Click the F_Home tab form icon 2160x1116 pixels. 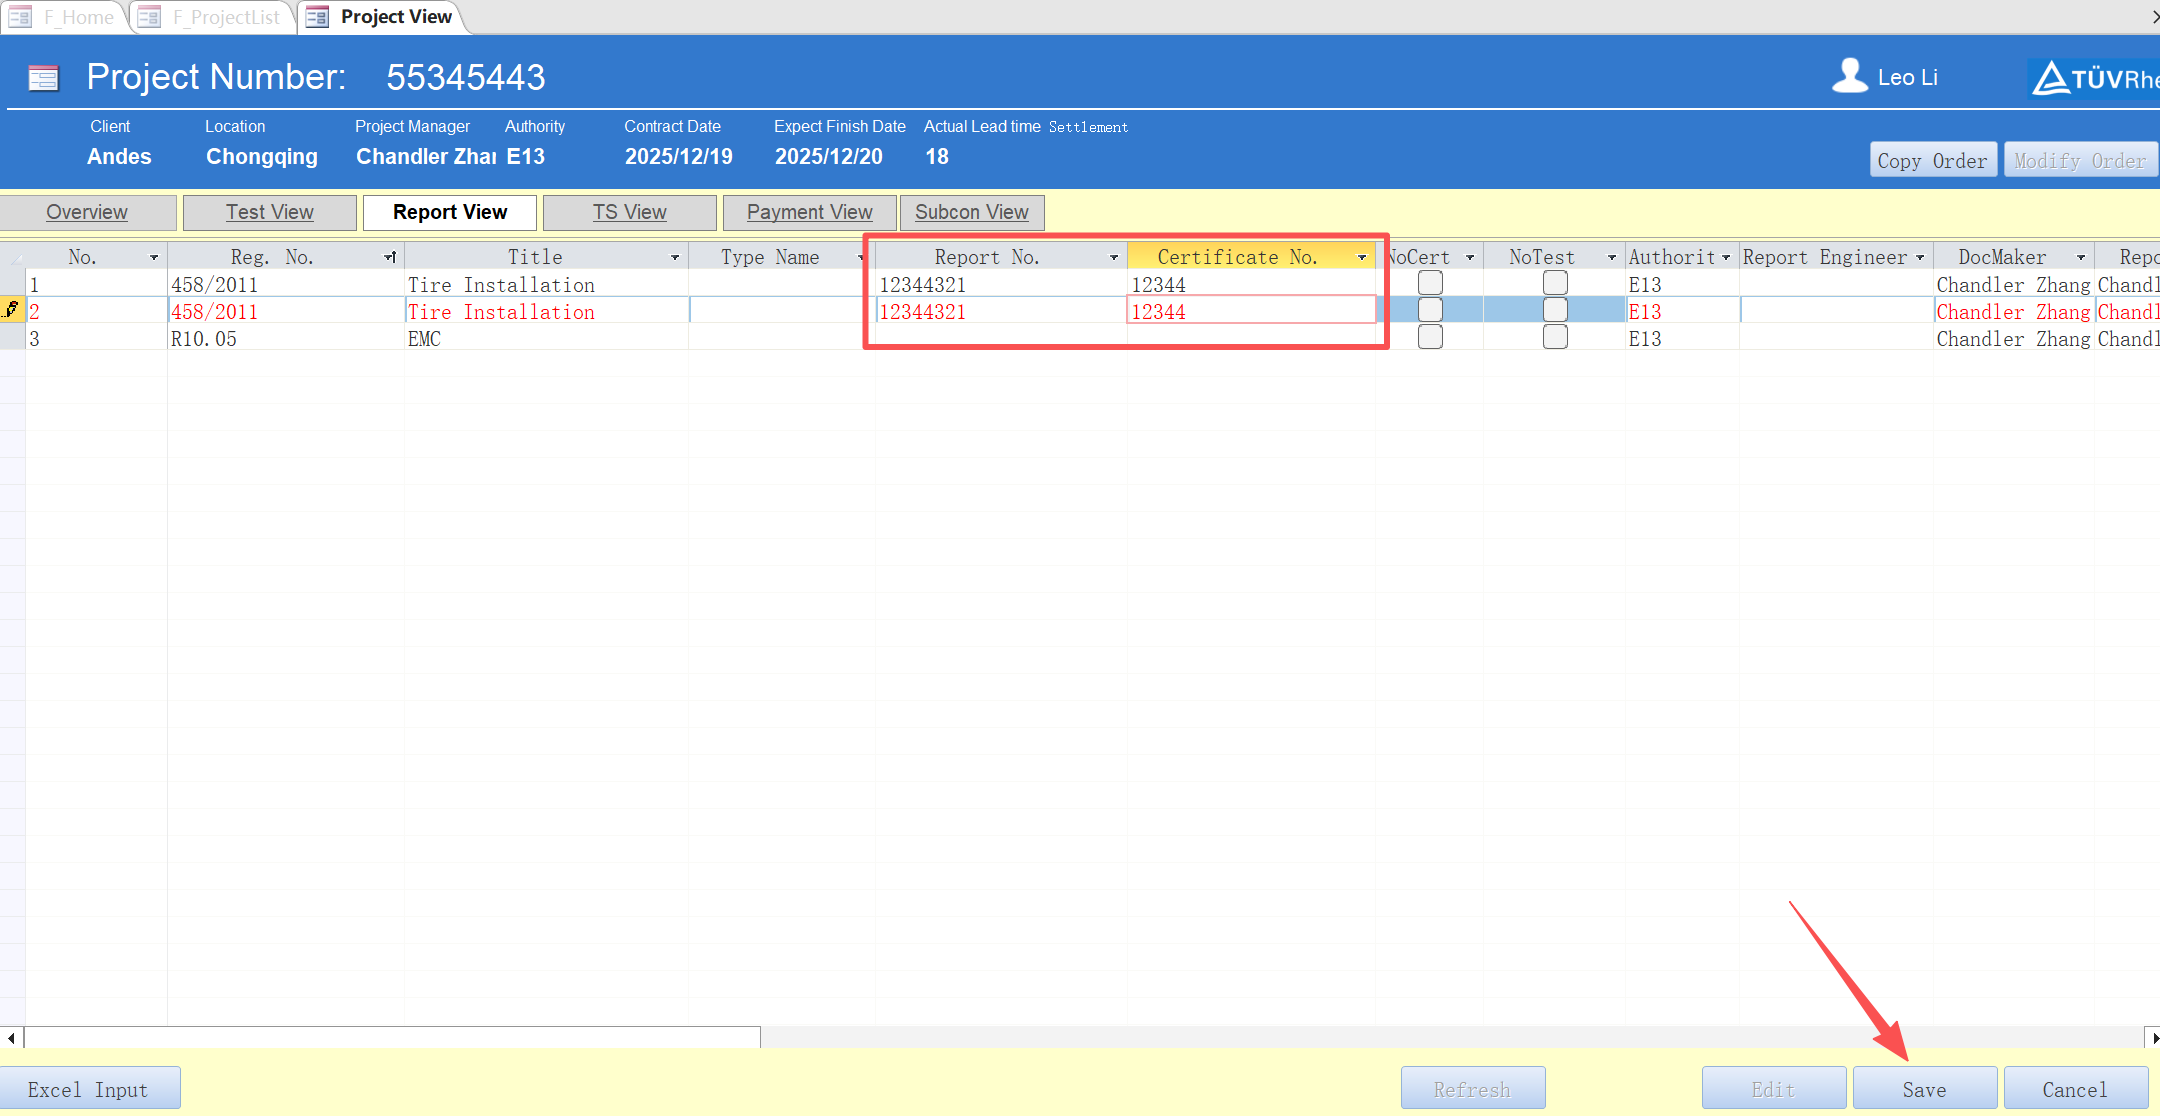(20, 17)
